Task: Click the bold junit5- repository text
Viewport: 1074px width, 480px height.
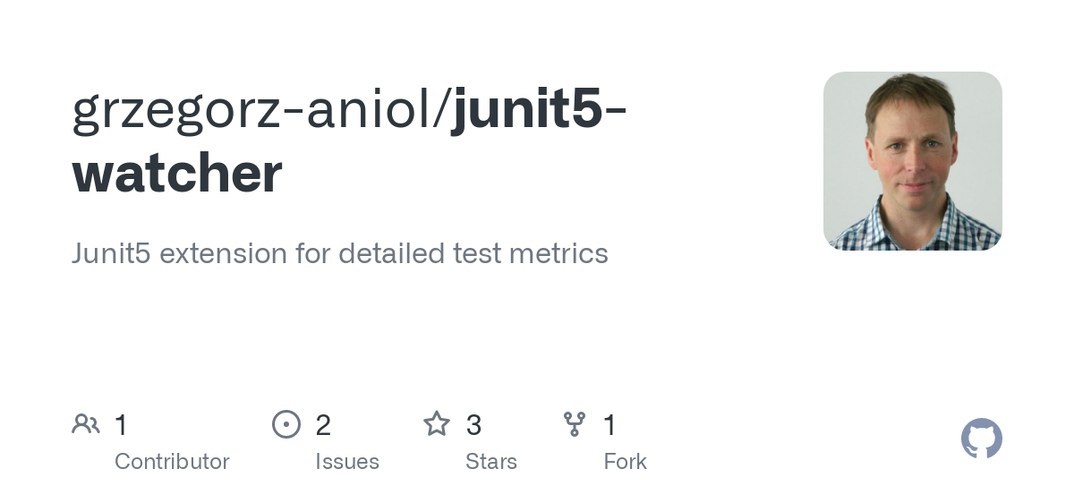Action: pyautogui.click(x=538, y=110)
